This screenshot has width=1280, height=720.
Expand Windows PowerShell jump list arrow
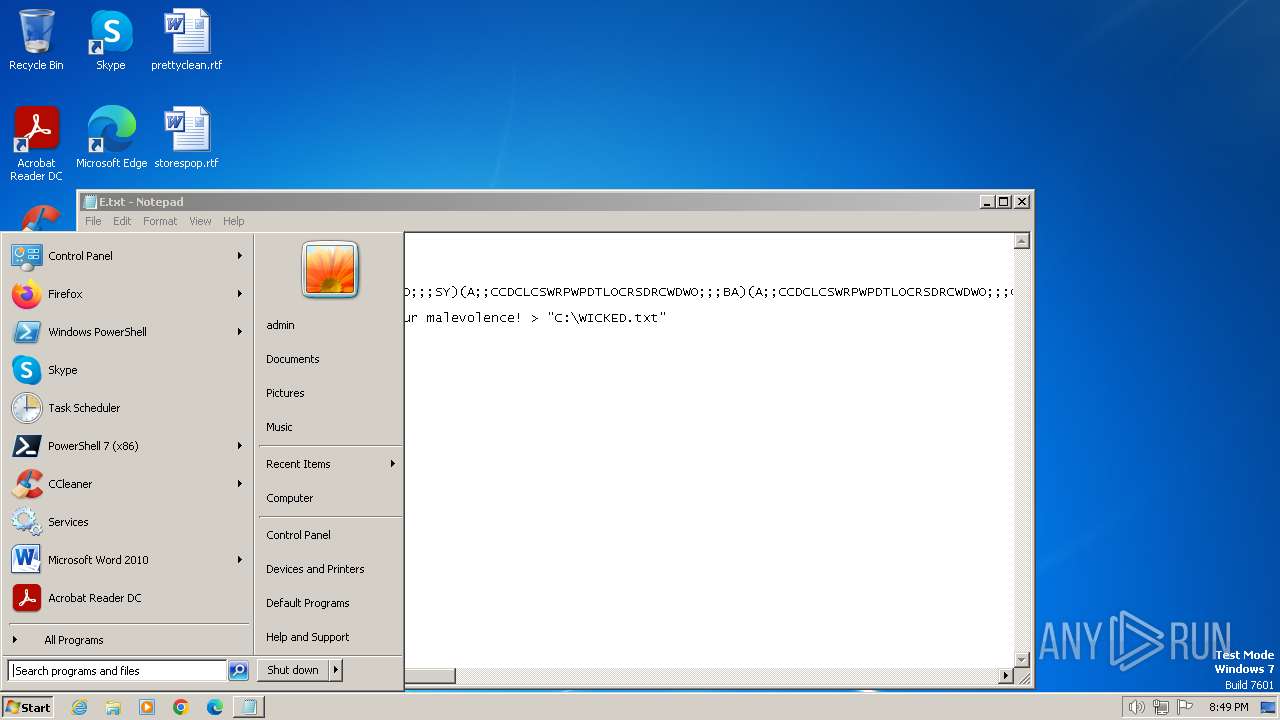240,332
